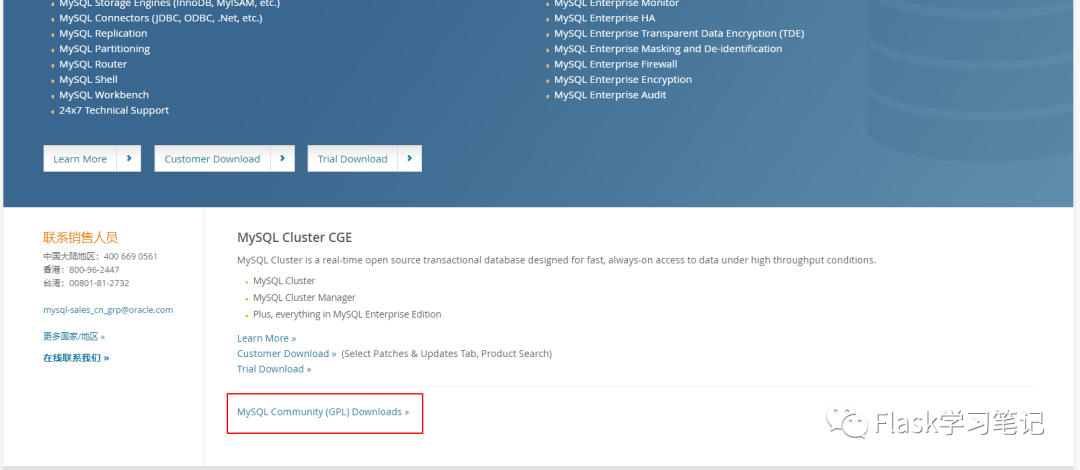The height and width of the screenshot is (470, 1080).
Task: Select the MySQL Partitioning list item
Action: click(x=105, y=49)
